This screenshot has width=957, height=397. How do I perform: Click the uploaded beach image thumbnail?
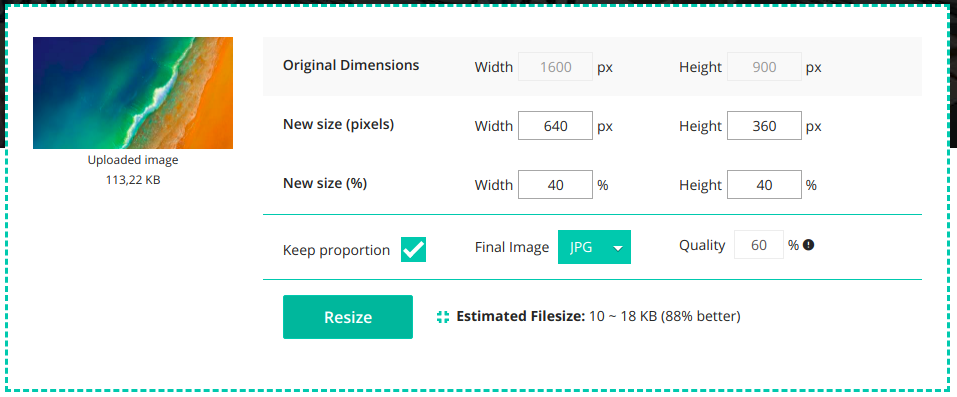(x=132, y=93)
